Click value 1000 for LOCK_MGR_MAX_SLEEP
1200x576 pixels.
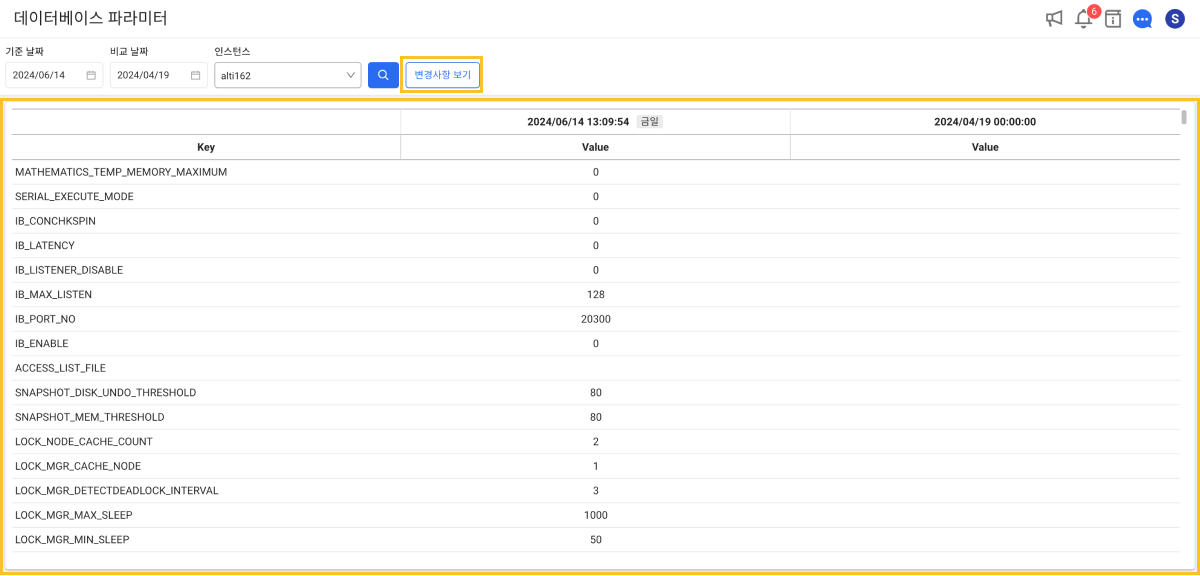pos(596,515)
